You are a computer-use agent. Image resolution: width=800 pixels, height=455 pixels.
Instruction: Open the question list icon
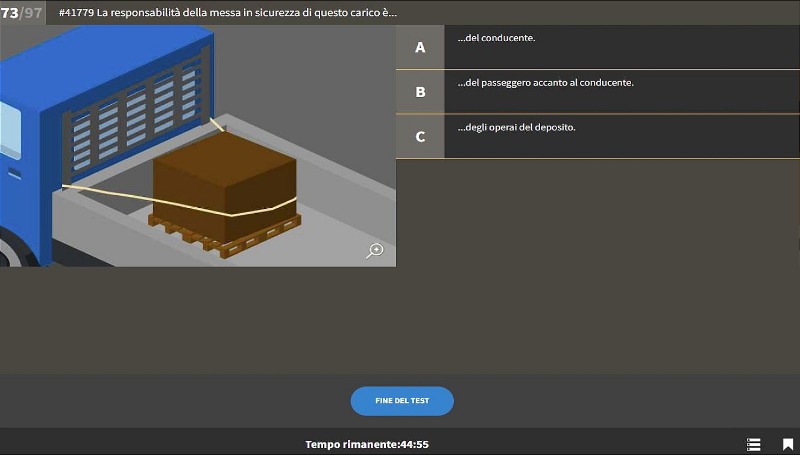(x=754, y=444)
